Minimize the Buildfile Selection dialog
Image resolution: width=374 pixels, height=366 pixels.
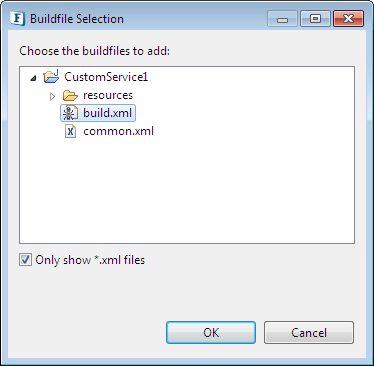point(282,19)
